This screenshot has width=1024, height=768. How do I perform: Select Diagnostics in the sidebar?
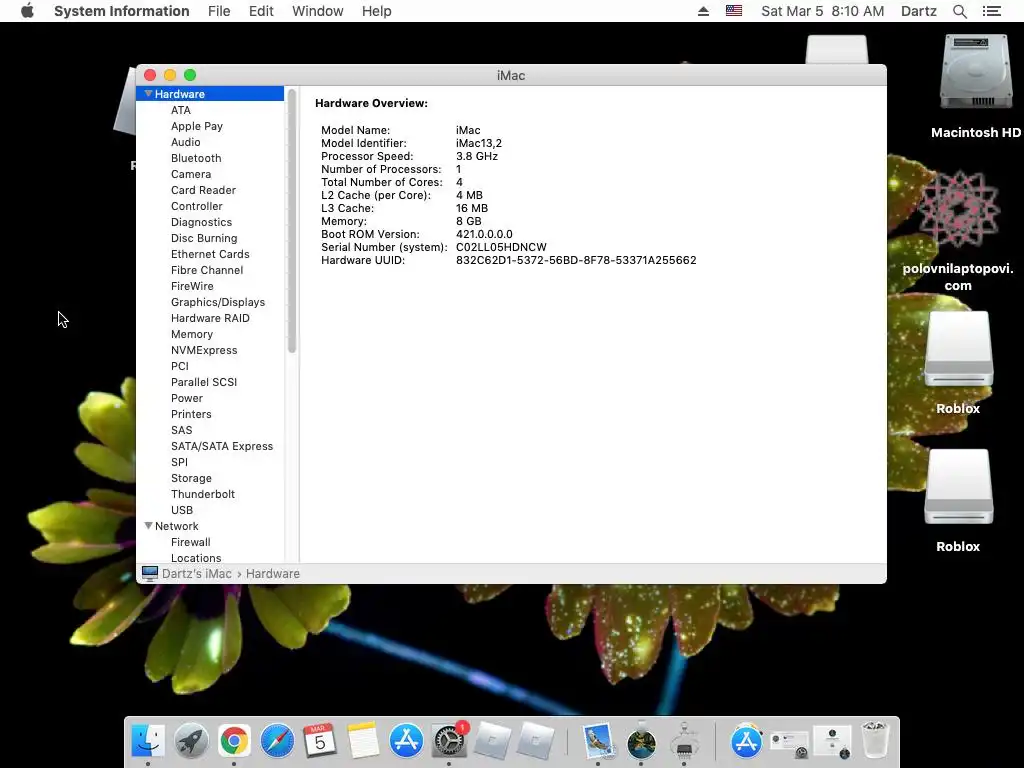tap(201, 222)
